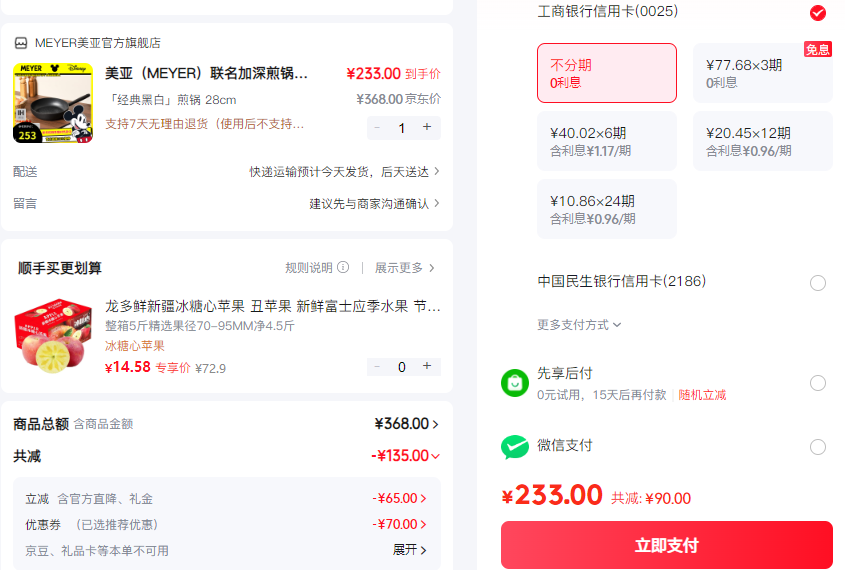The height and width of the screenshot is (570, 845).
Task: Click the 立即支付 button
Action: pyautogui.click(x=667, y=545)
